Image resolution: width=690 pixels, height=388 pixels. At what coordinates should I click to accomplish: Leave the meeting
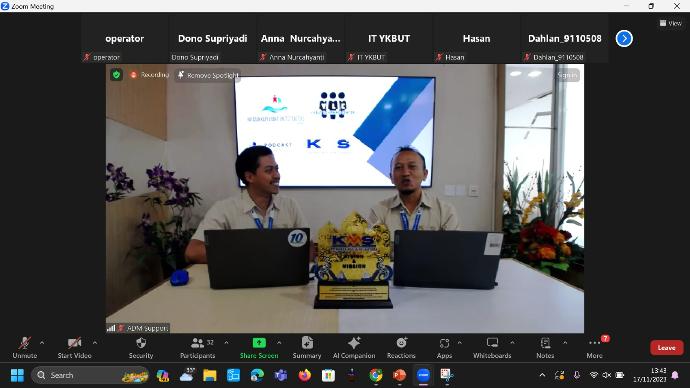[x=667, y=348]
